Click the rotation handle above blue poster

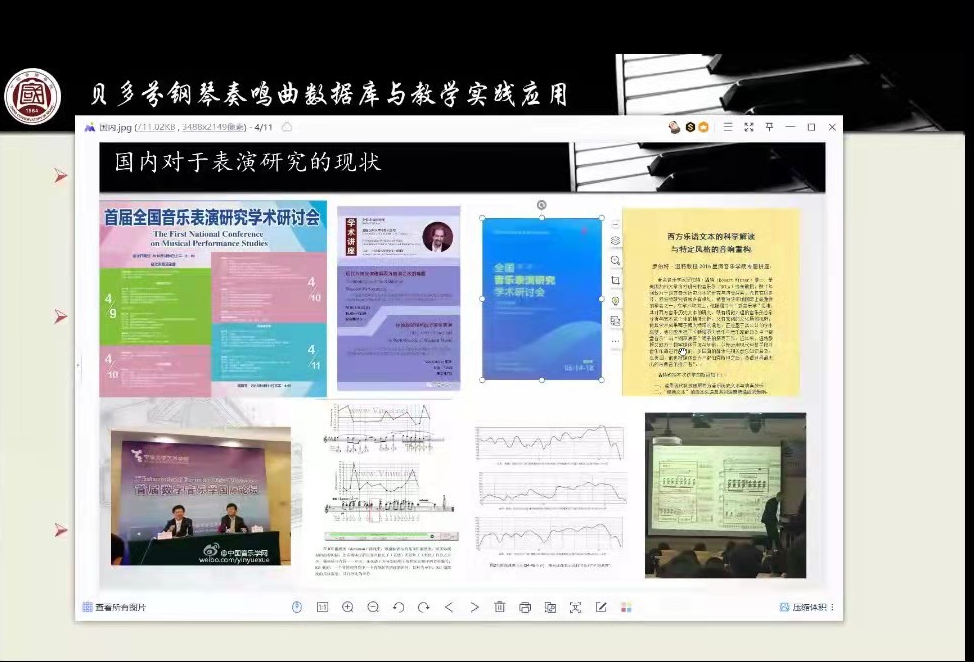(x=541, y=205)
